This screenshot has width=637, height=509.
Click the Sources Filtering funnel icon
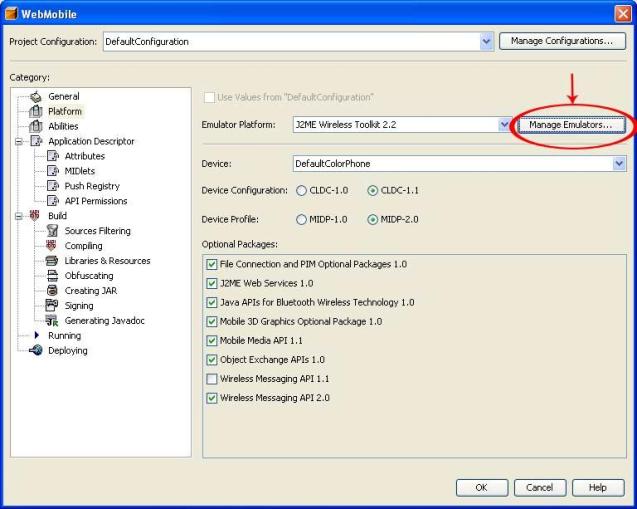[54, 231]
